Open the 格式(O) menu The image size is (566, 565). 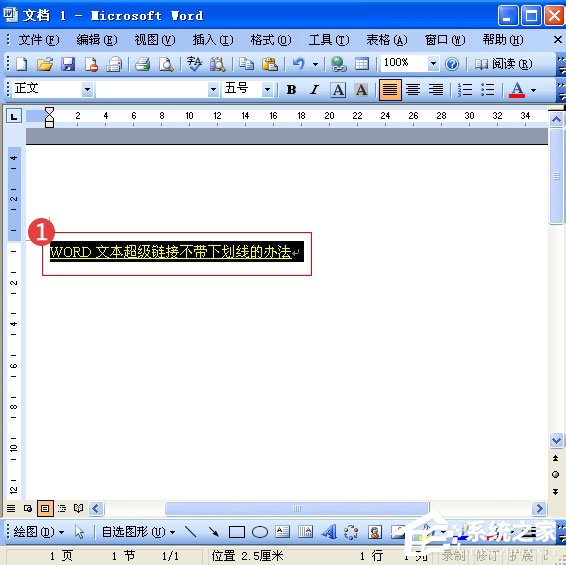tap(271, 40)
